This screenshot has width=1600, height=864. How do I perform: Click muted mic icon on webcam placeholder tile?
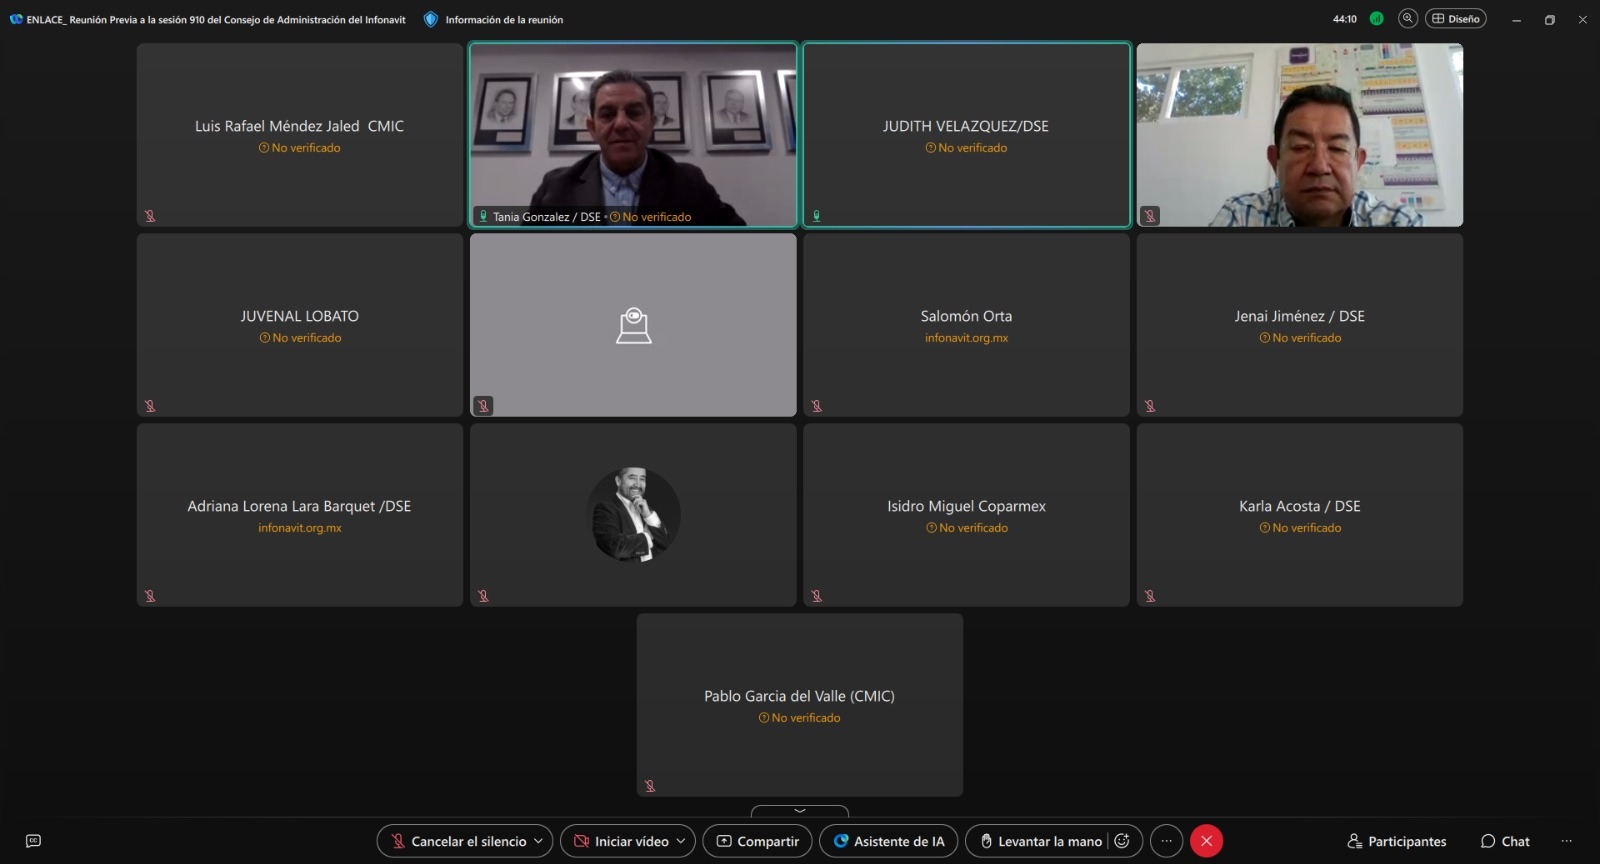coord(483,406)
